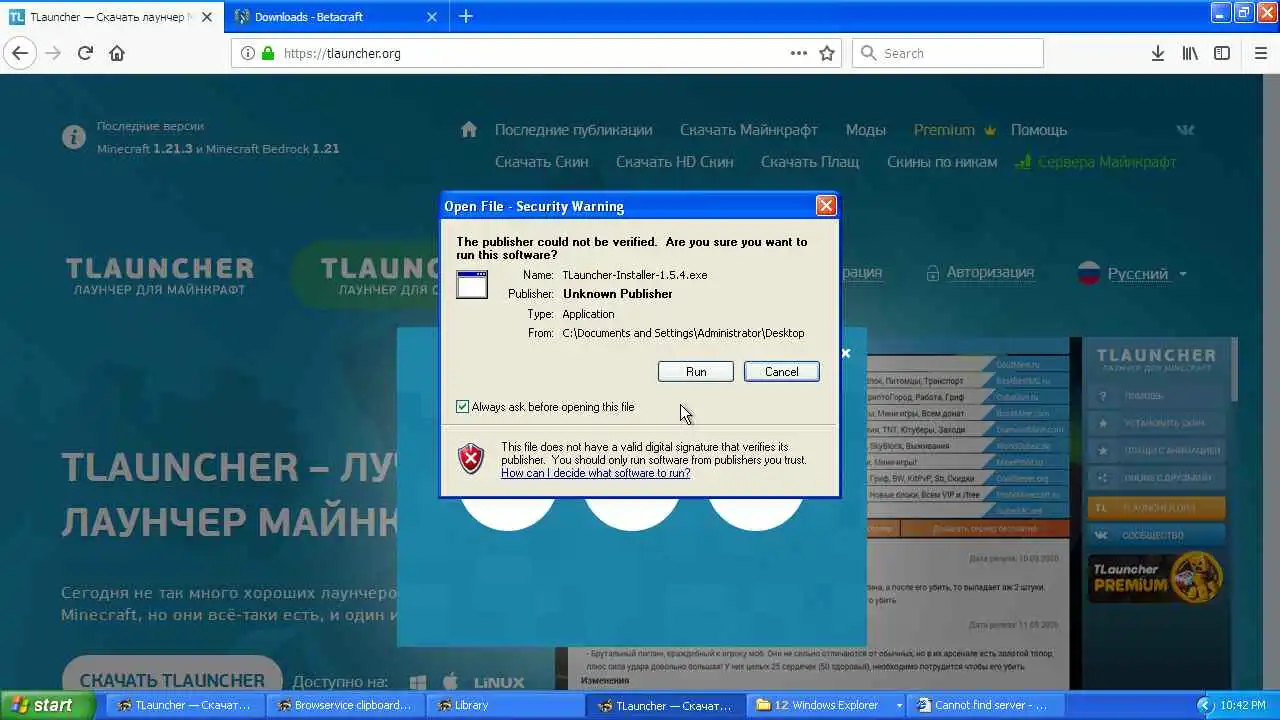Click the TLauncher PREMIUM banner in preview
1280x720 pixels.
pos(1156,577)
